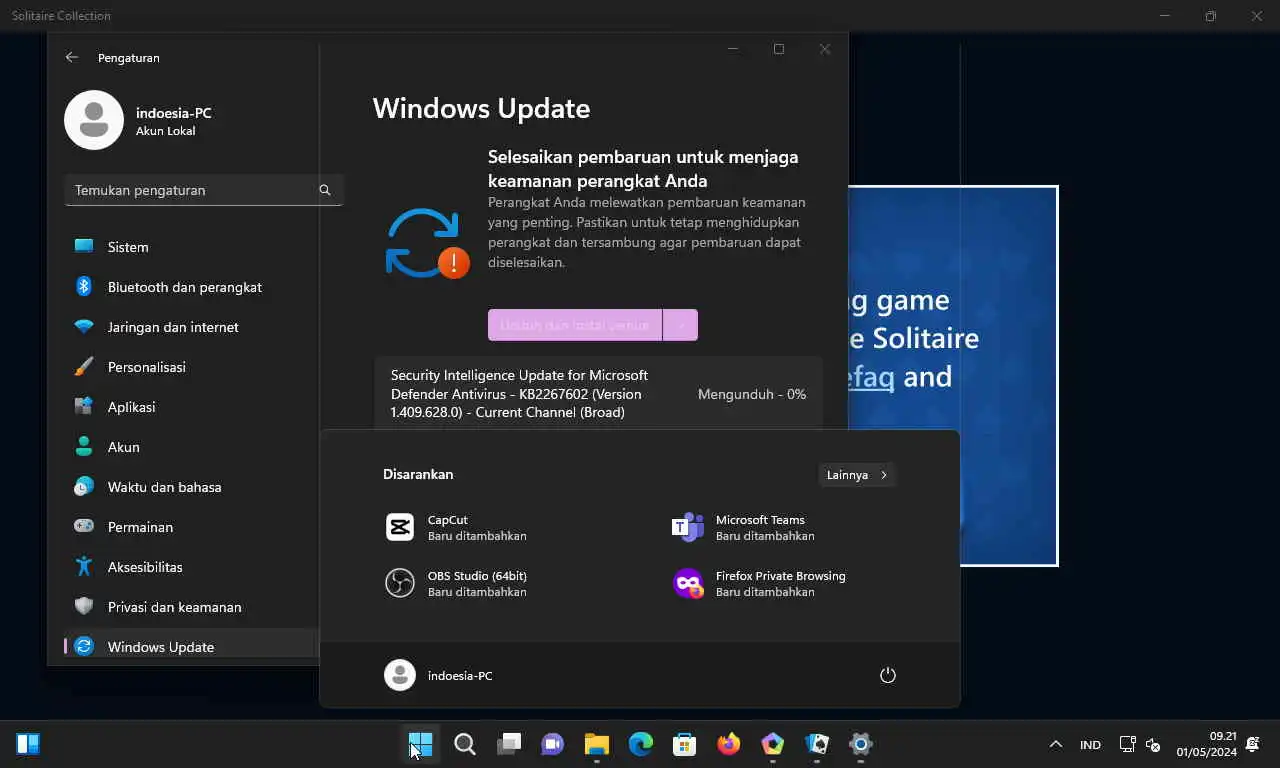This screenshot has width=1280, height=768.
Task: Click the Security Intelligence Update KB2267602 entry
Action: (598, 393)
